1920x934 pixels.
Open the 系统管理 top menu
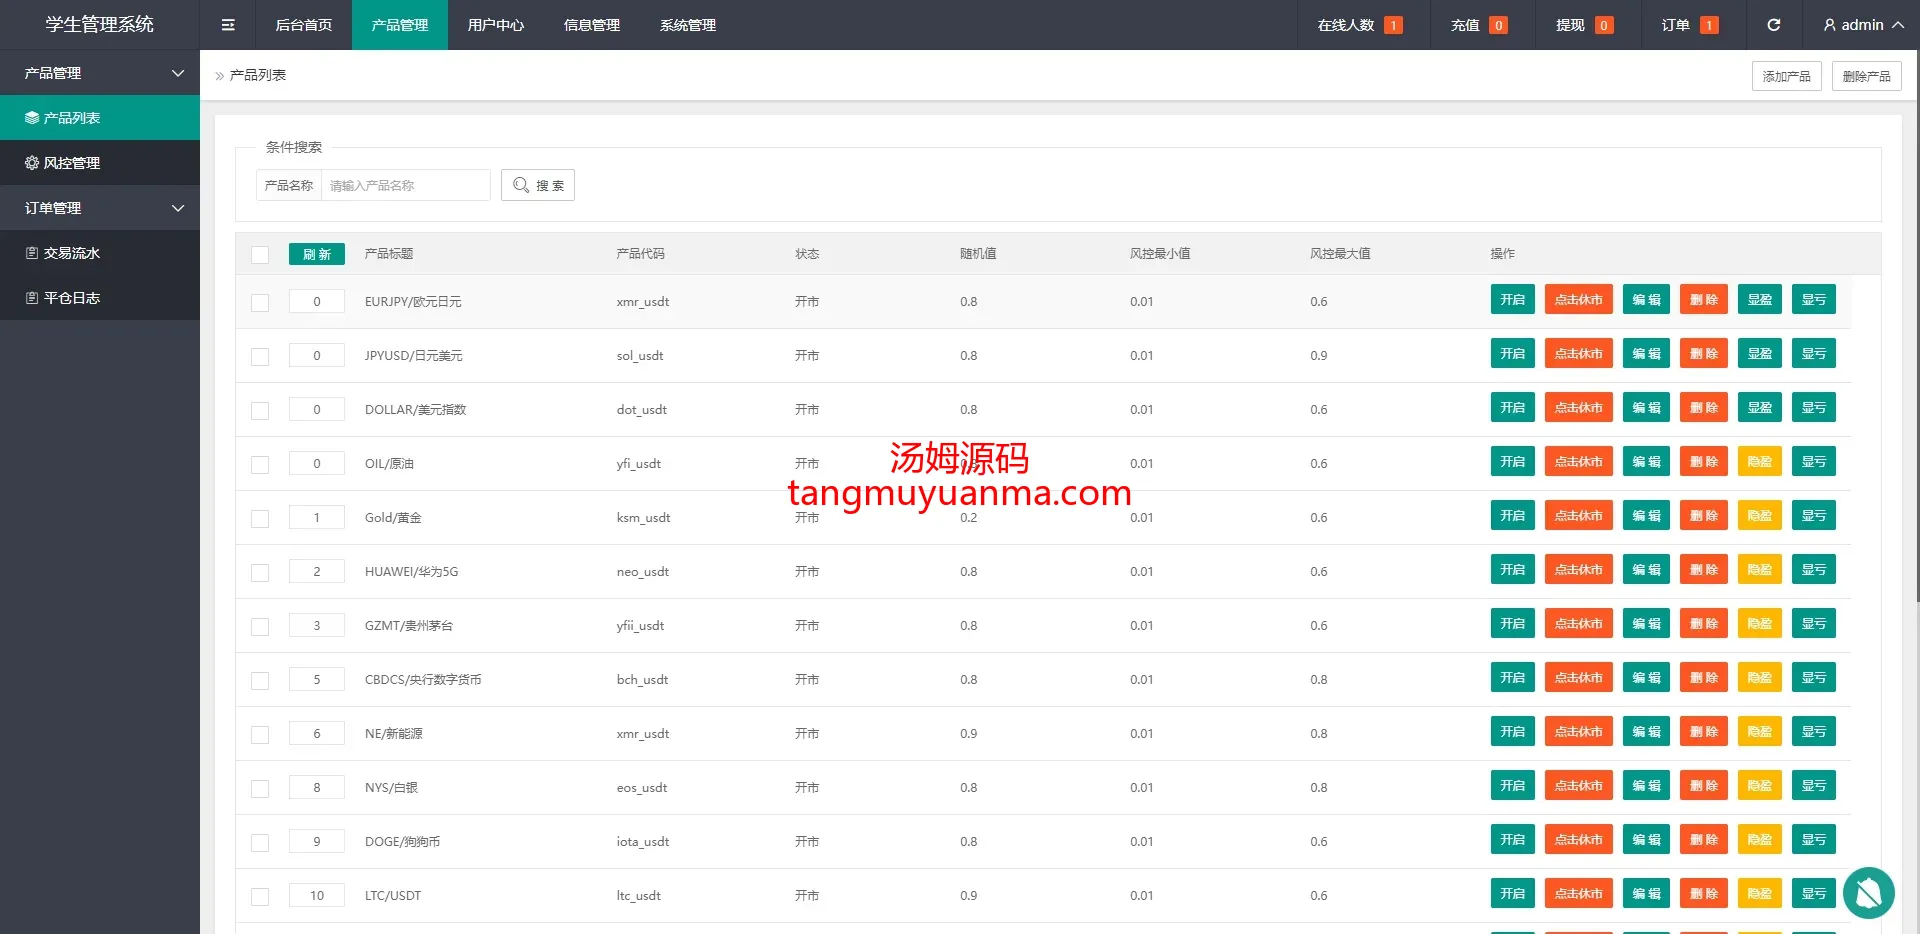(x=687, y=25)
